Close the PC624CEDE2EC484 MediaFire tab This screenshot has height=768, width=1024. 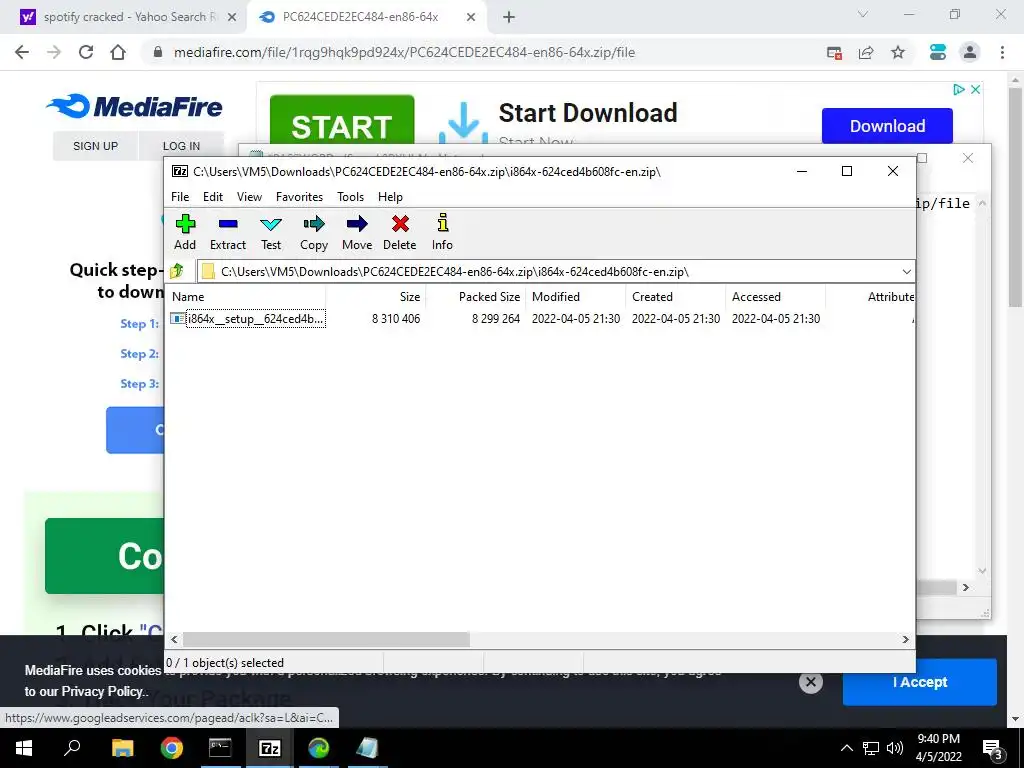[x=471, y=18]
